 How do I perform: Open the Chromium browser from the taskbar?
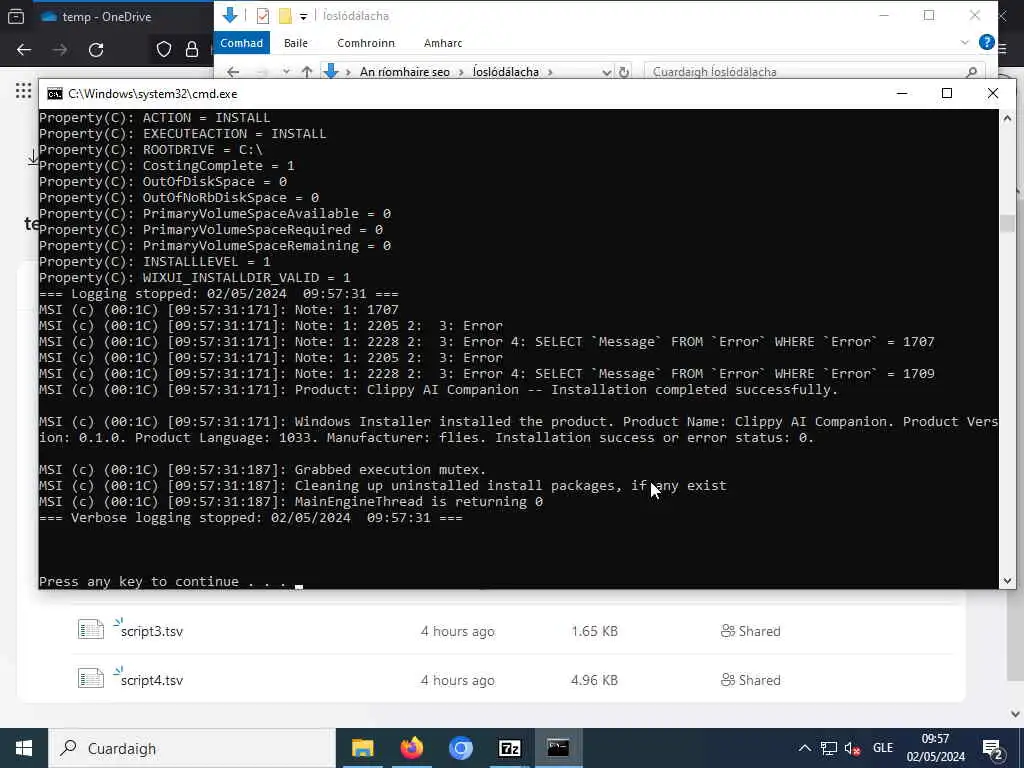click(x=460, y=748)
